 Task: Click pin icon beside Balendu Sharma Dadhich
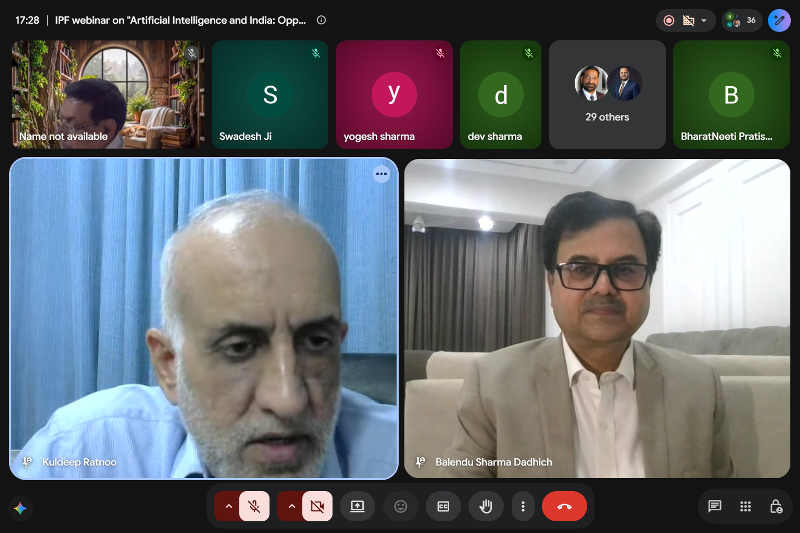420,462
